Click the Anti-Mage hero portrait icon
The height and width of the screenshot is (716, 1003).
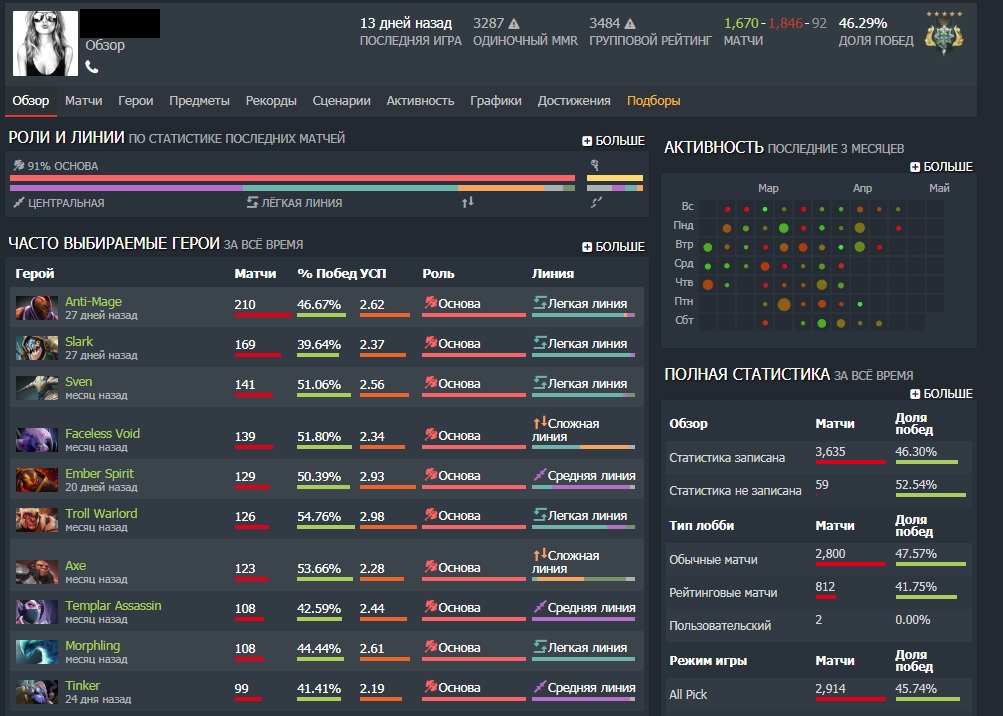pyautogui.click(x=37, y=308)
